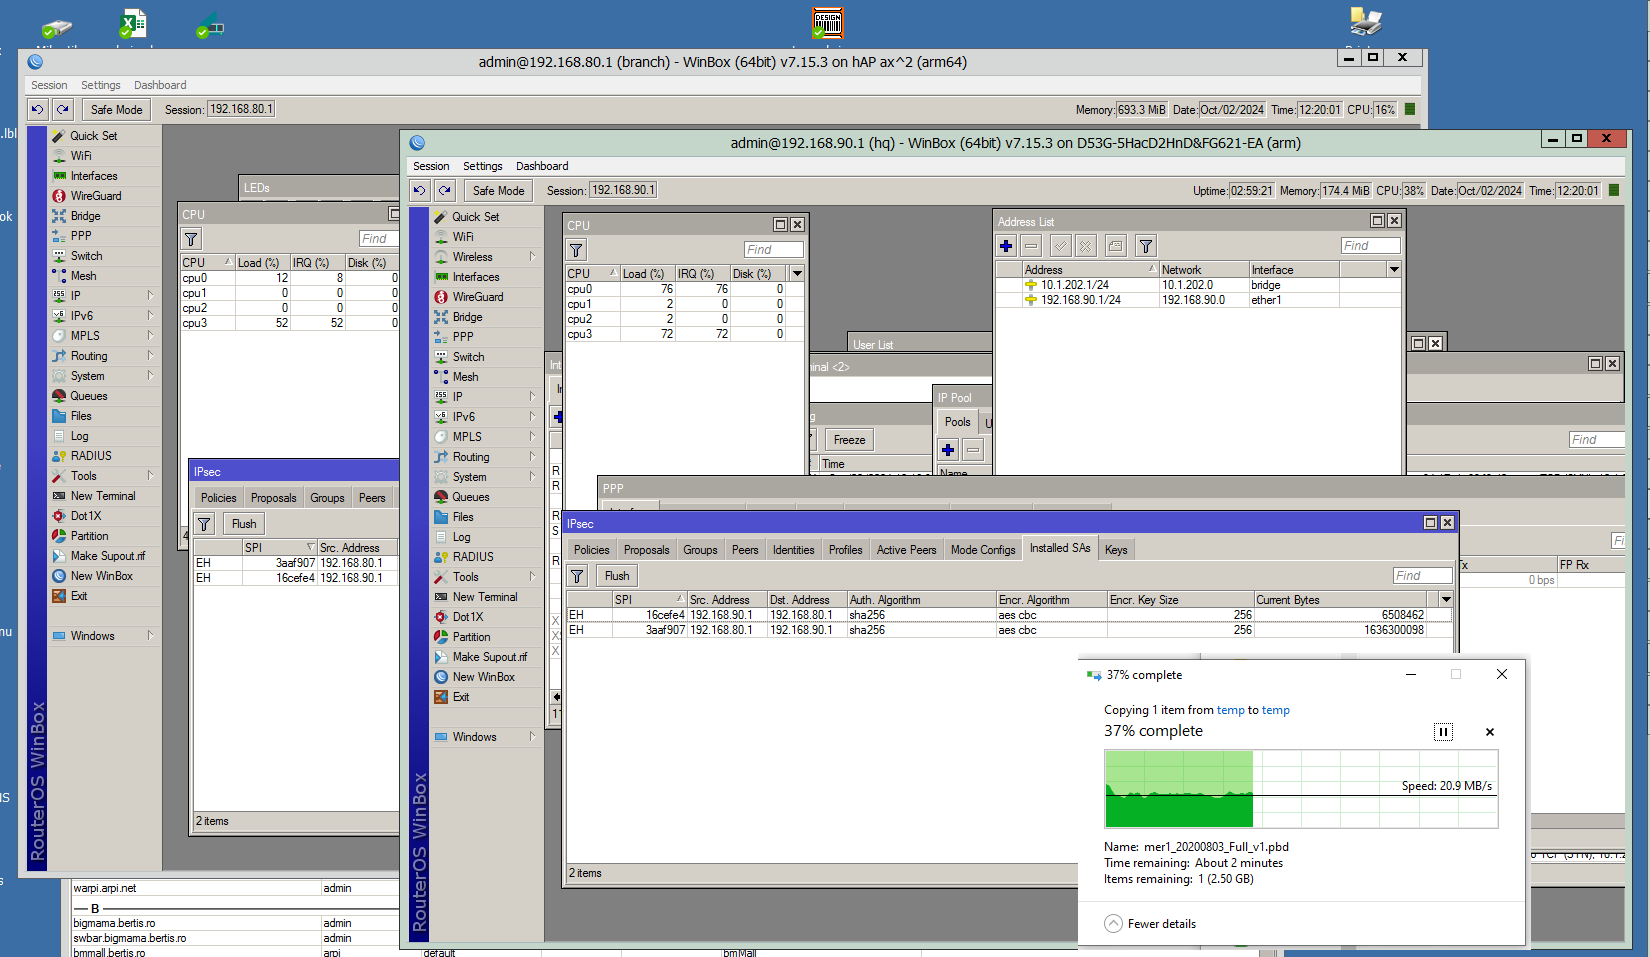Click filter icon in hq CPU window
This screenshot has height=957, width=1650.
point(577,250)
